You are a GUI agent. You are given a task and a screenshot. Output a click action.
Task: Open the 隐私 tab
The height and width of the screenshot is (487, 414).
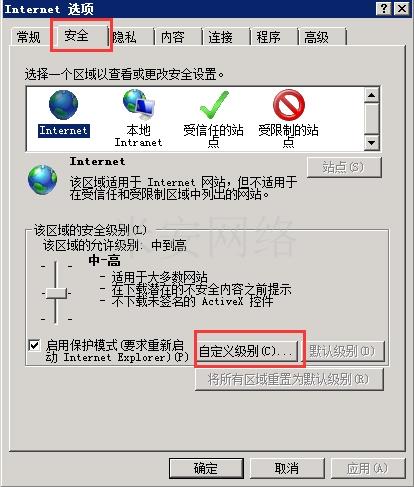[x=125, y=37]
